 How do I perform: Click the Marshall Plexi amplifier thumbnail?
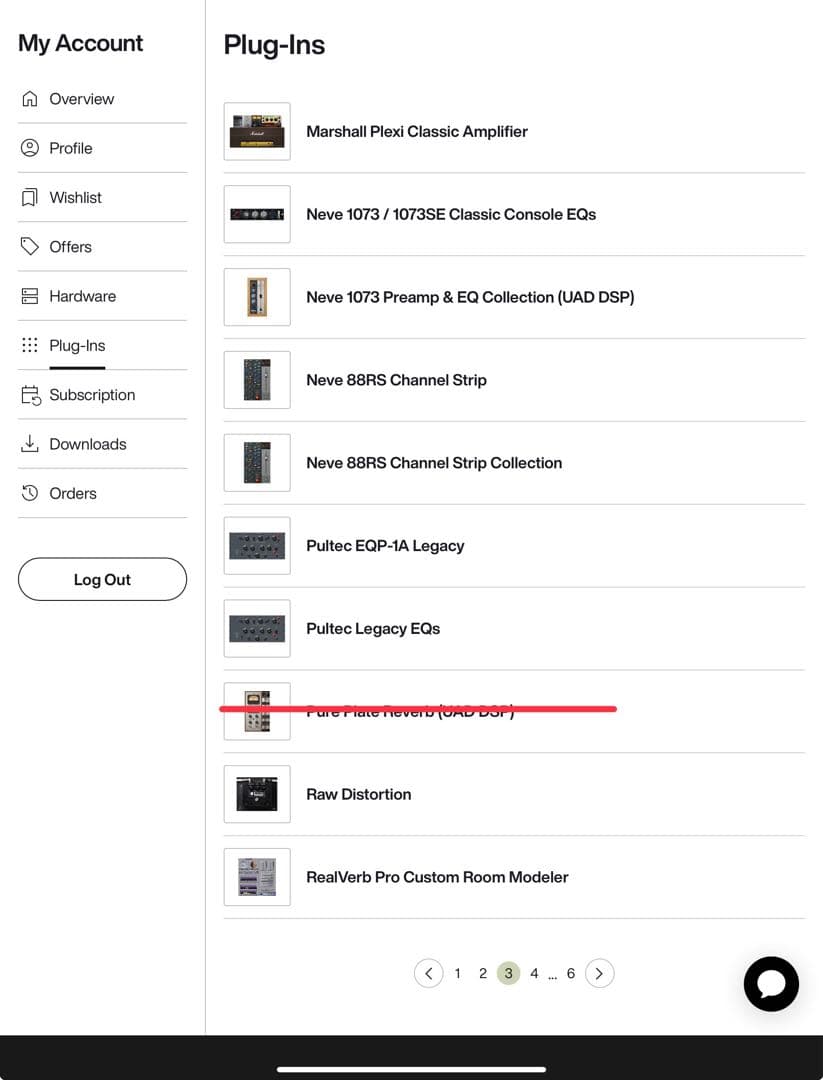(x=257, y=131)
